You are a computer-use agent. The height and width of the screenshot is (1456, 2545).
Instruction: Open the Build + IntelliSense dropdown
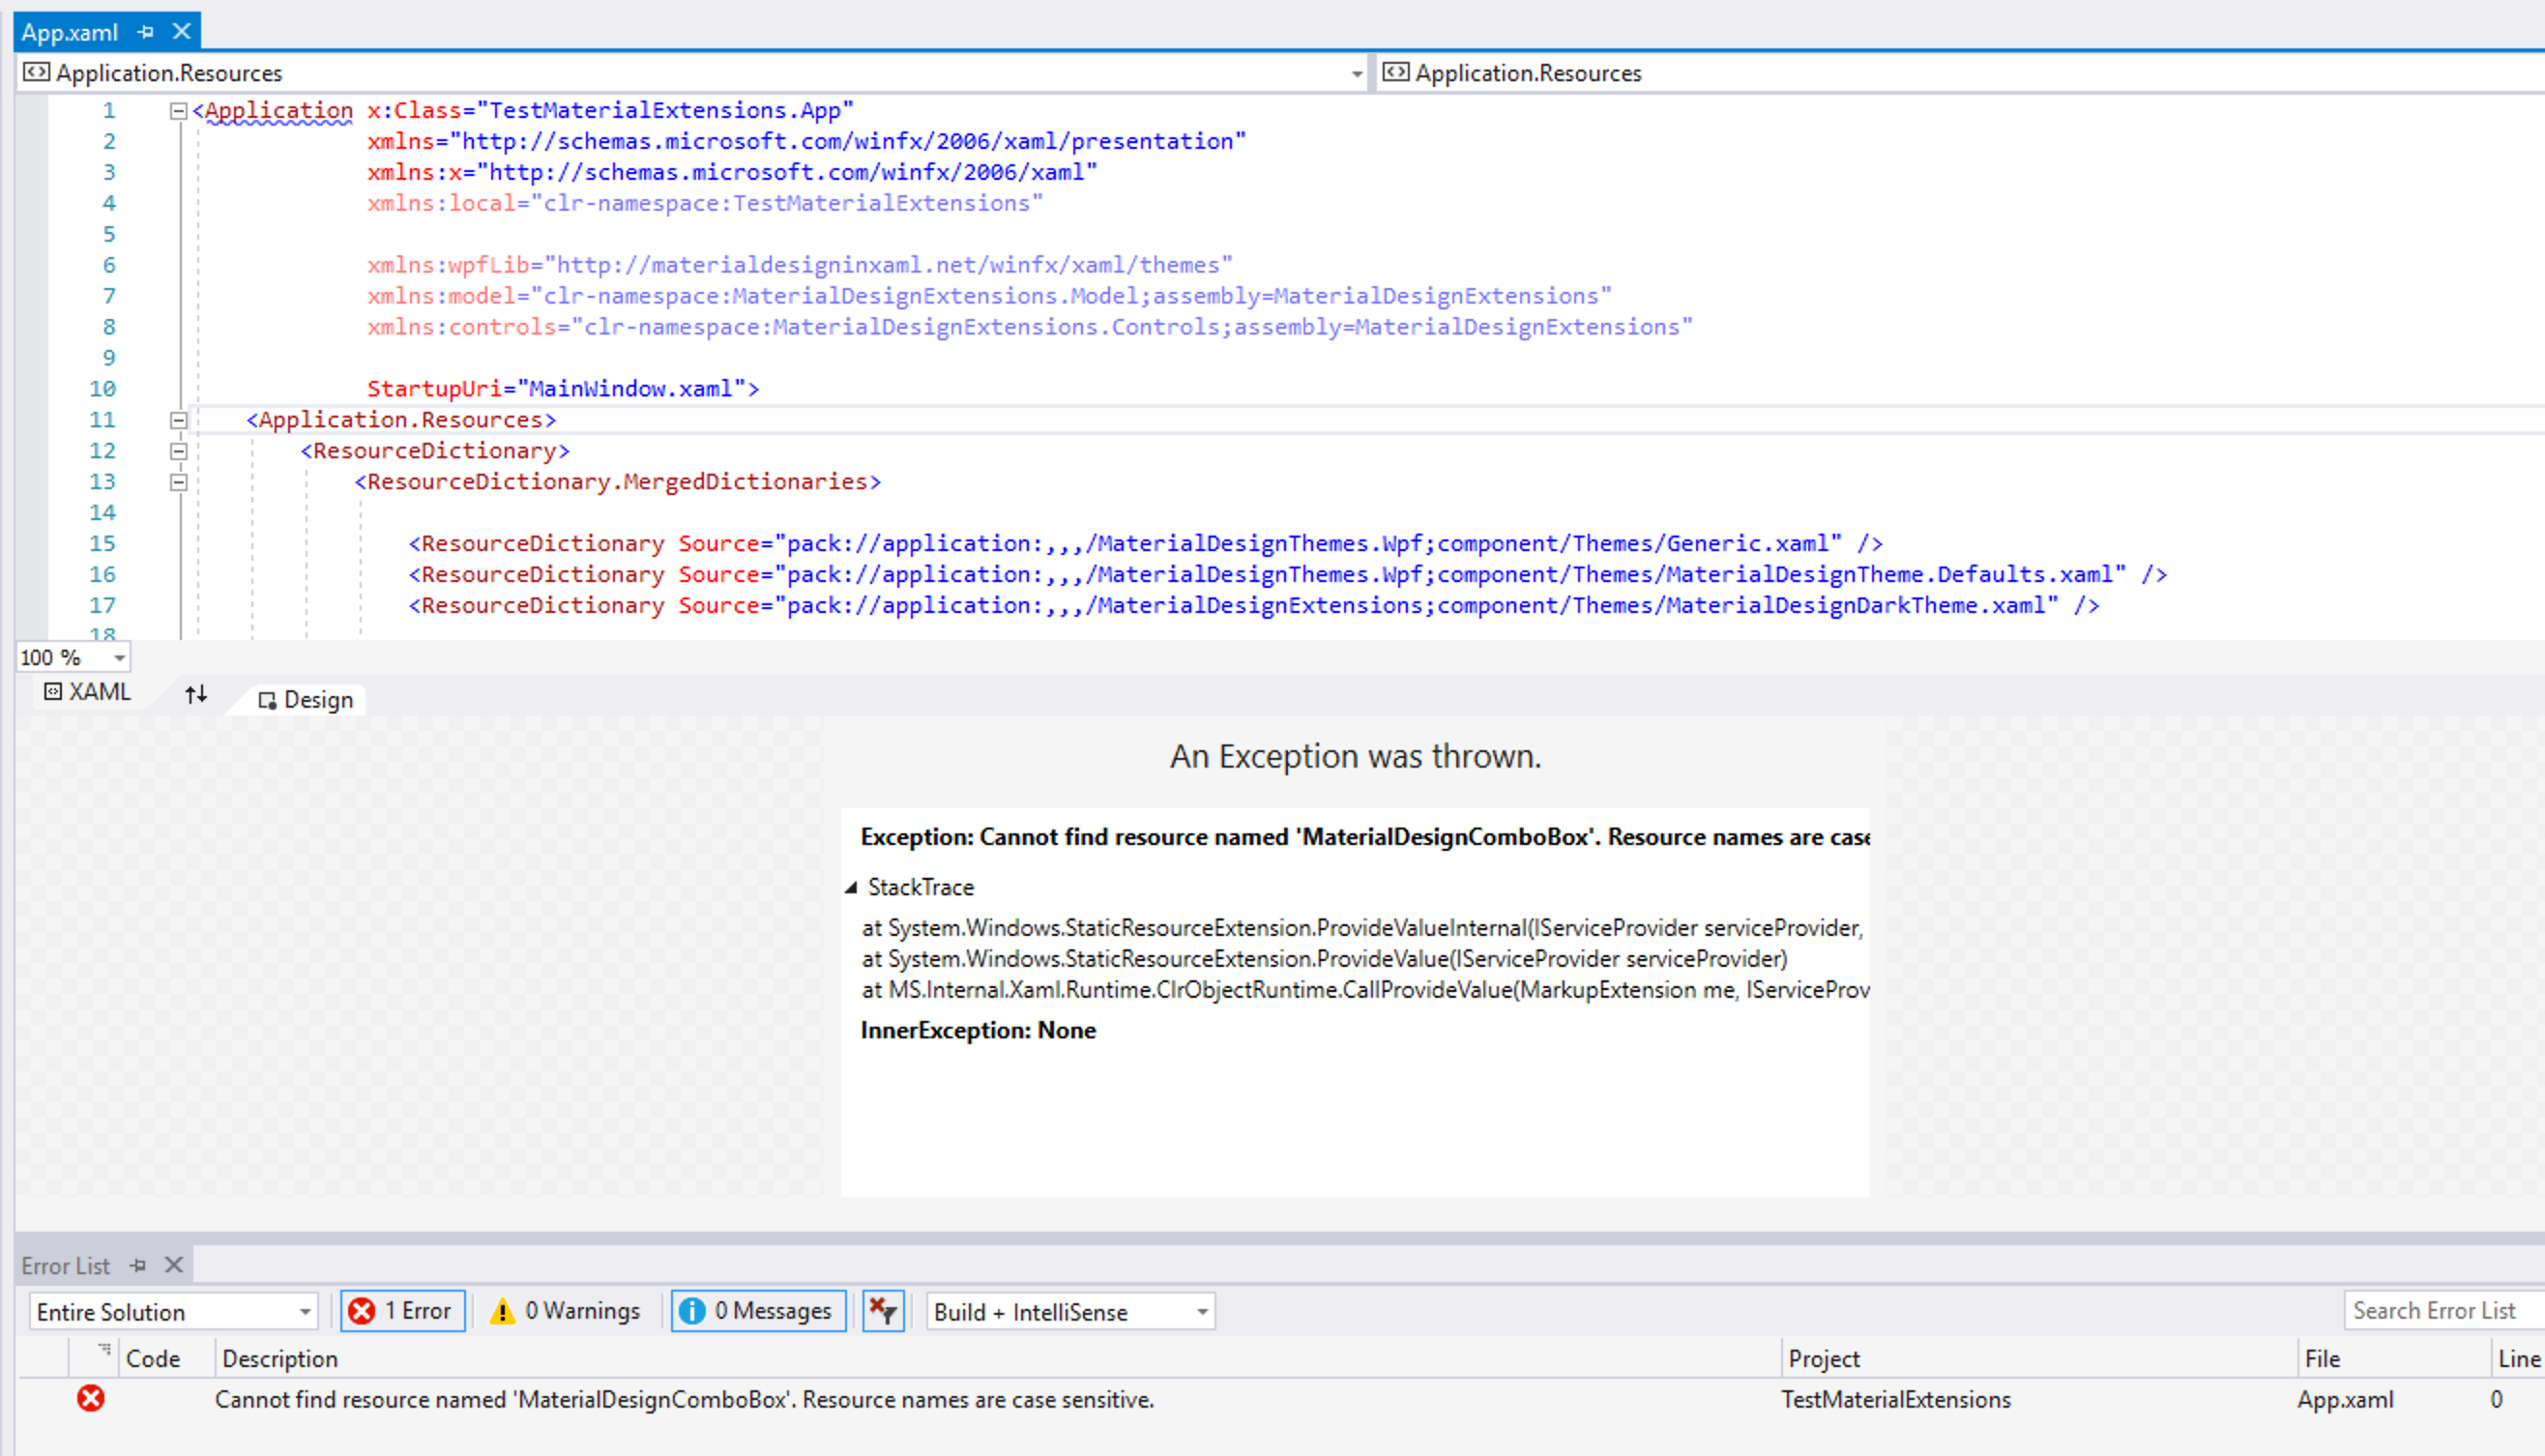pos(1202,1312)
